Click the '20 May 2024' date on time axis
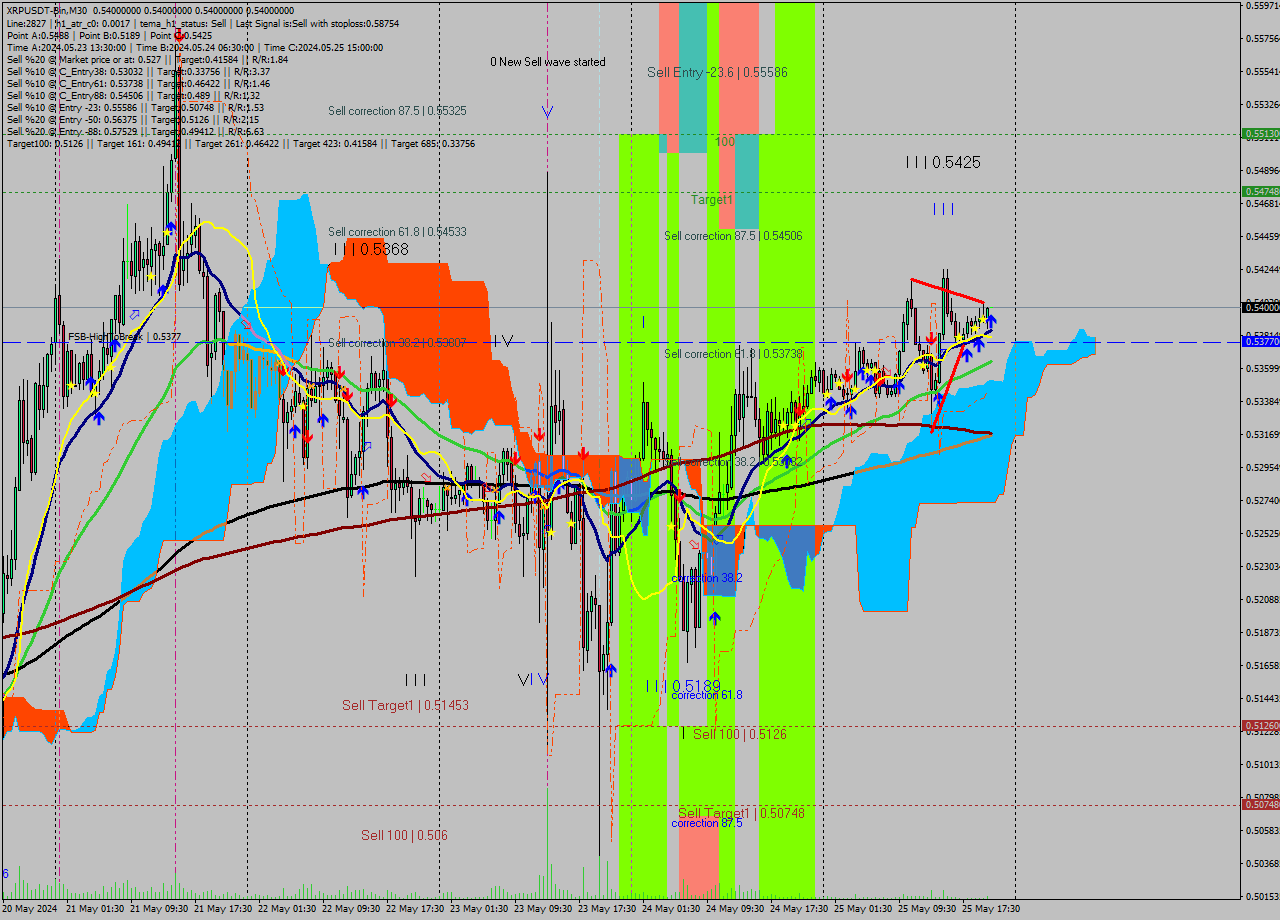 pyautogui.click(x=30, y=909)
